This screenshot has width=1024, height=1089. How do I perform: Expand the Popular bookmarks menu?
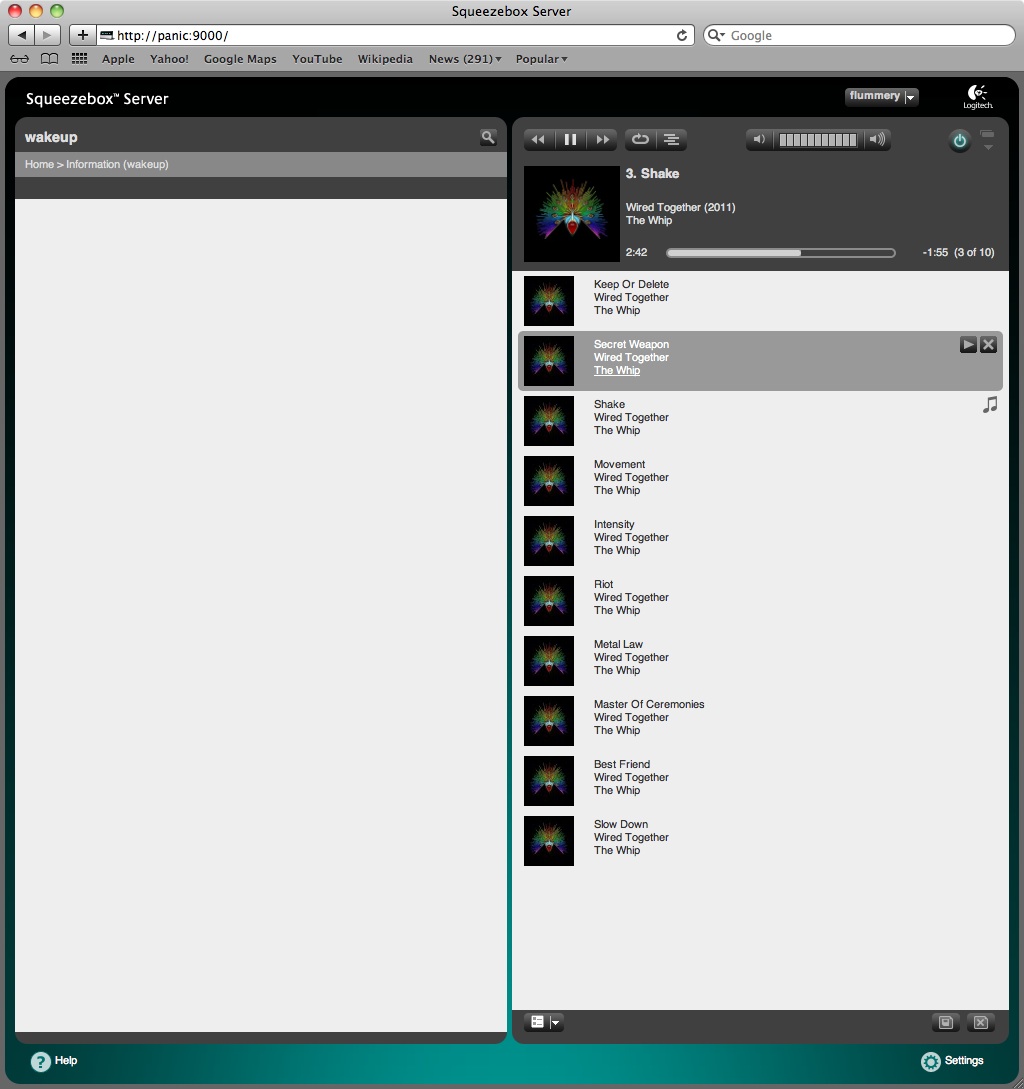(541, 59)
